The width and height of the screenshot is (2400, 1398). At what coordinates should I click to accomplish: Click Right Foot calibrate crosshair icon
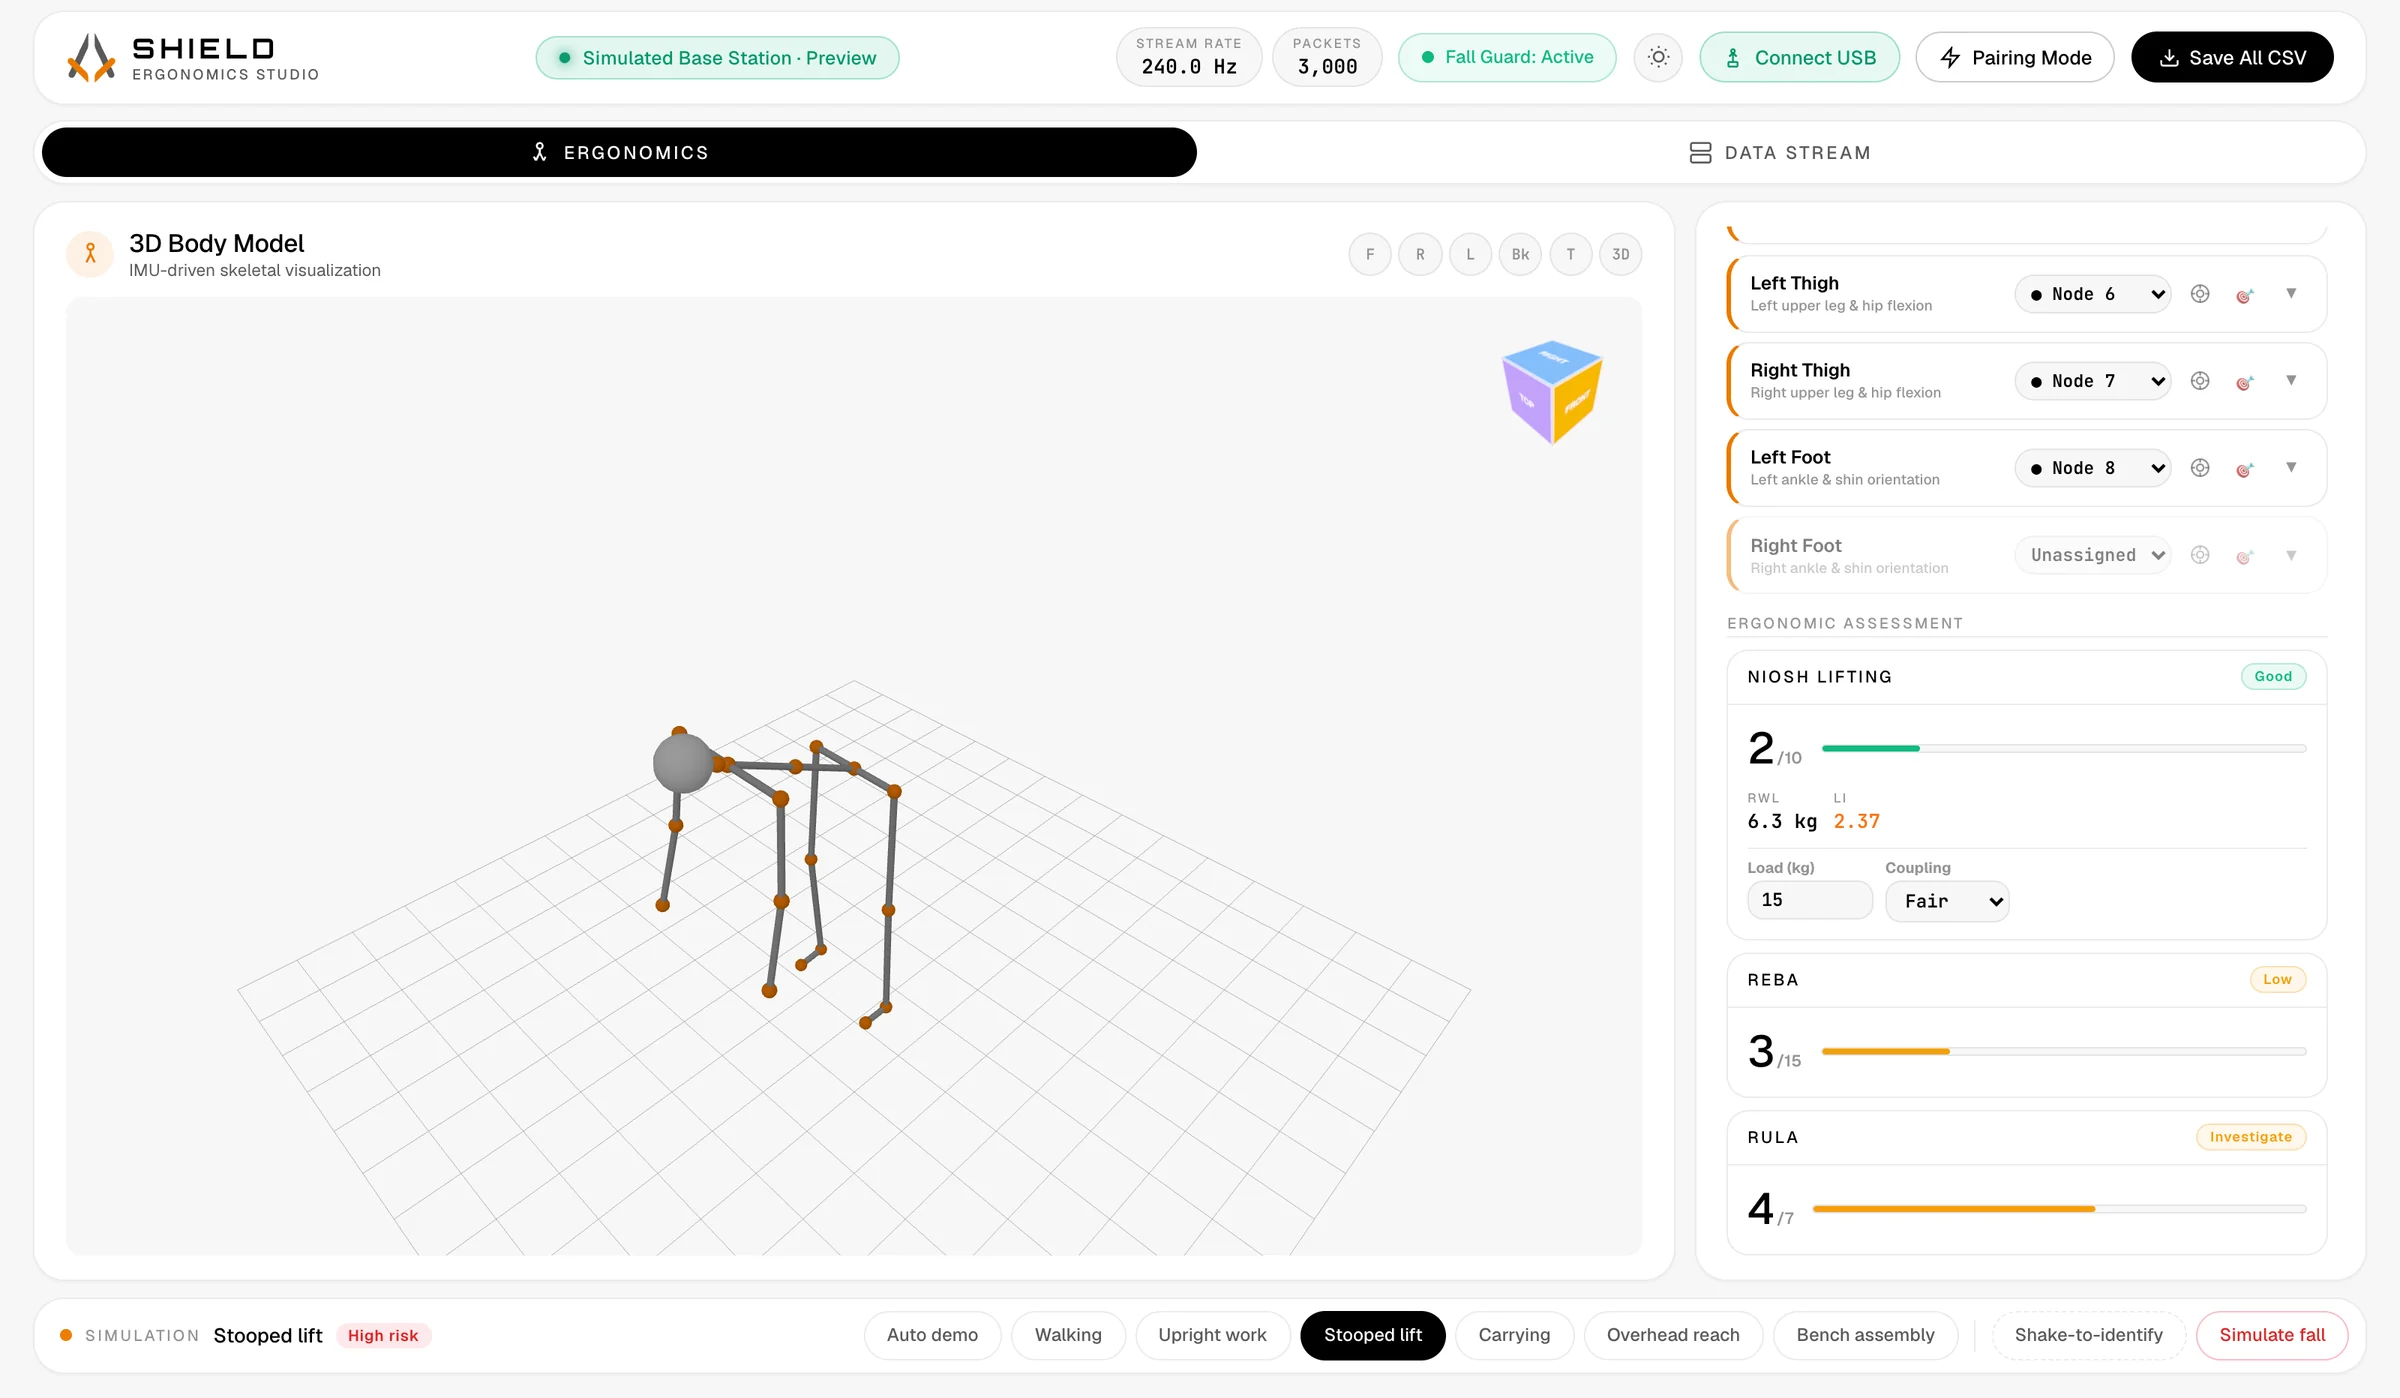click(x=2200, y=555)
